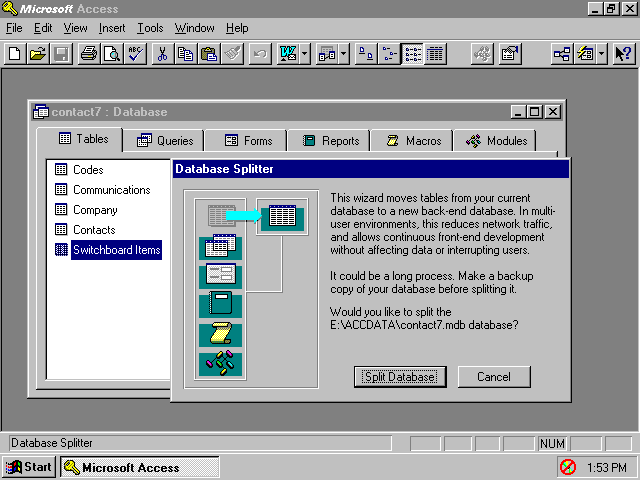This screenshot has width=640, height=480.
Task: Click the taskbar clock 1:53 PM
Action: 607,467
